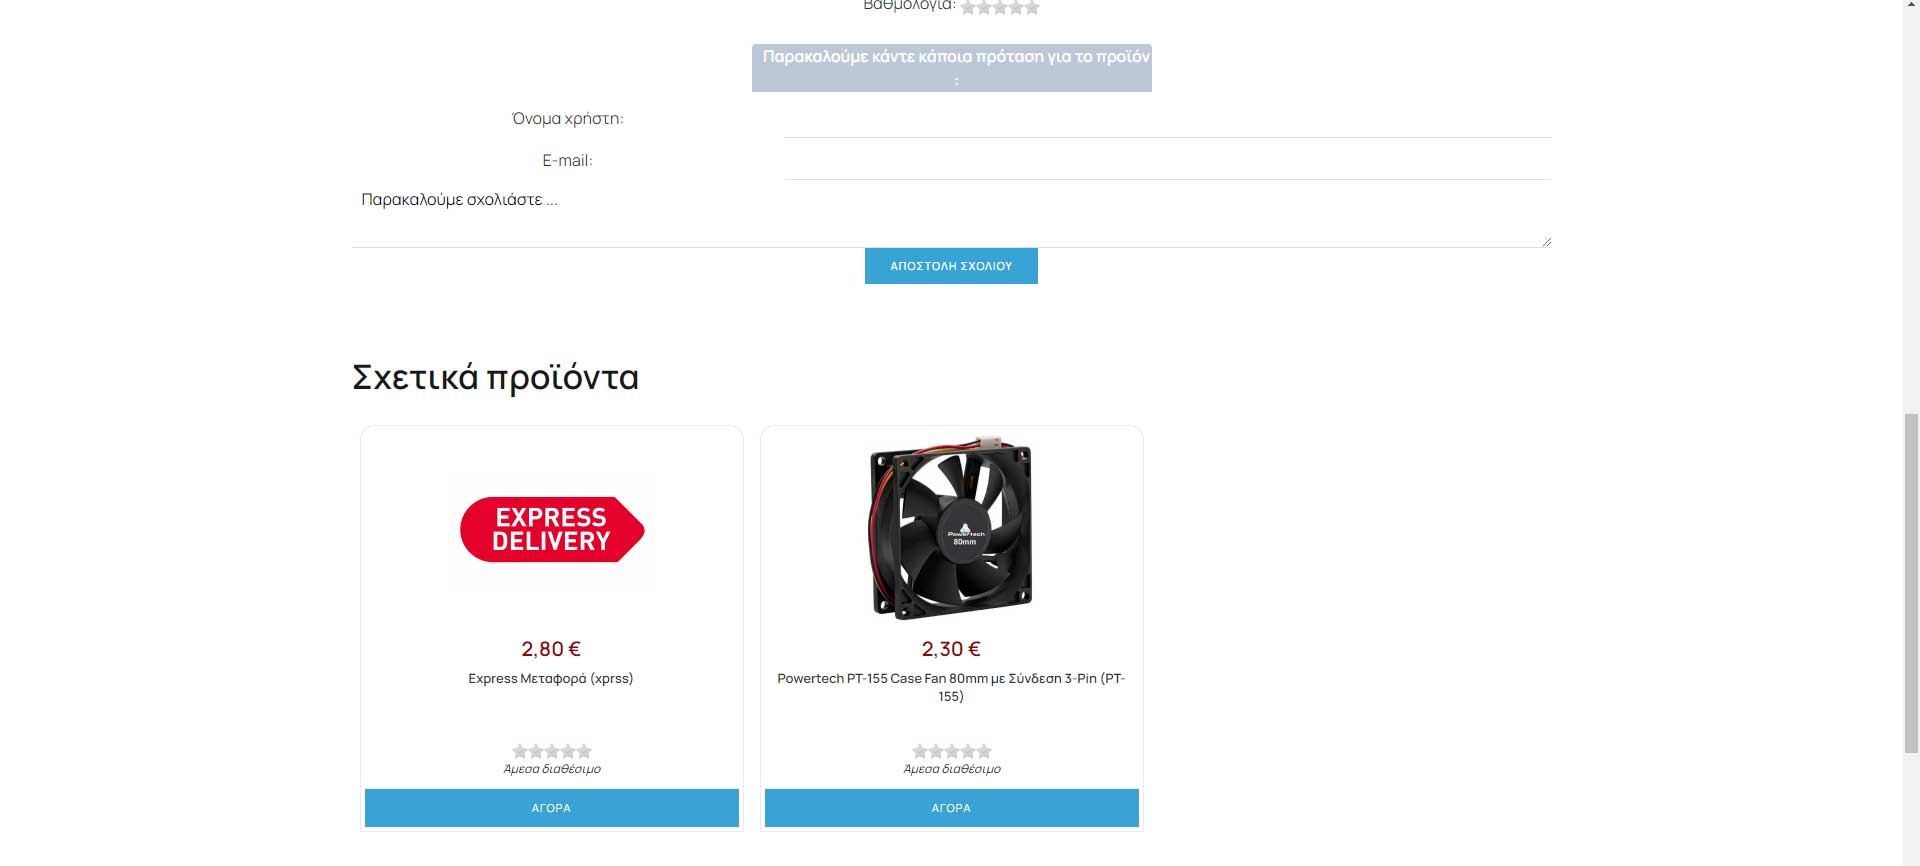Click ΑΓΟΡΑ under Powertech PT-155 fan
Image resolution: width=1920 pixels, height=866 pixels.
pos(952,808)
